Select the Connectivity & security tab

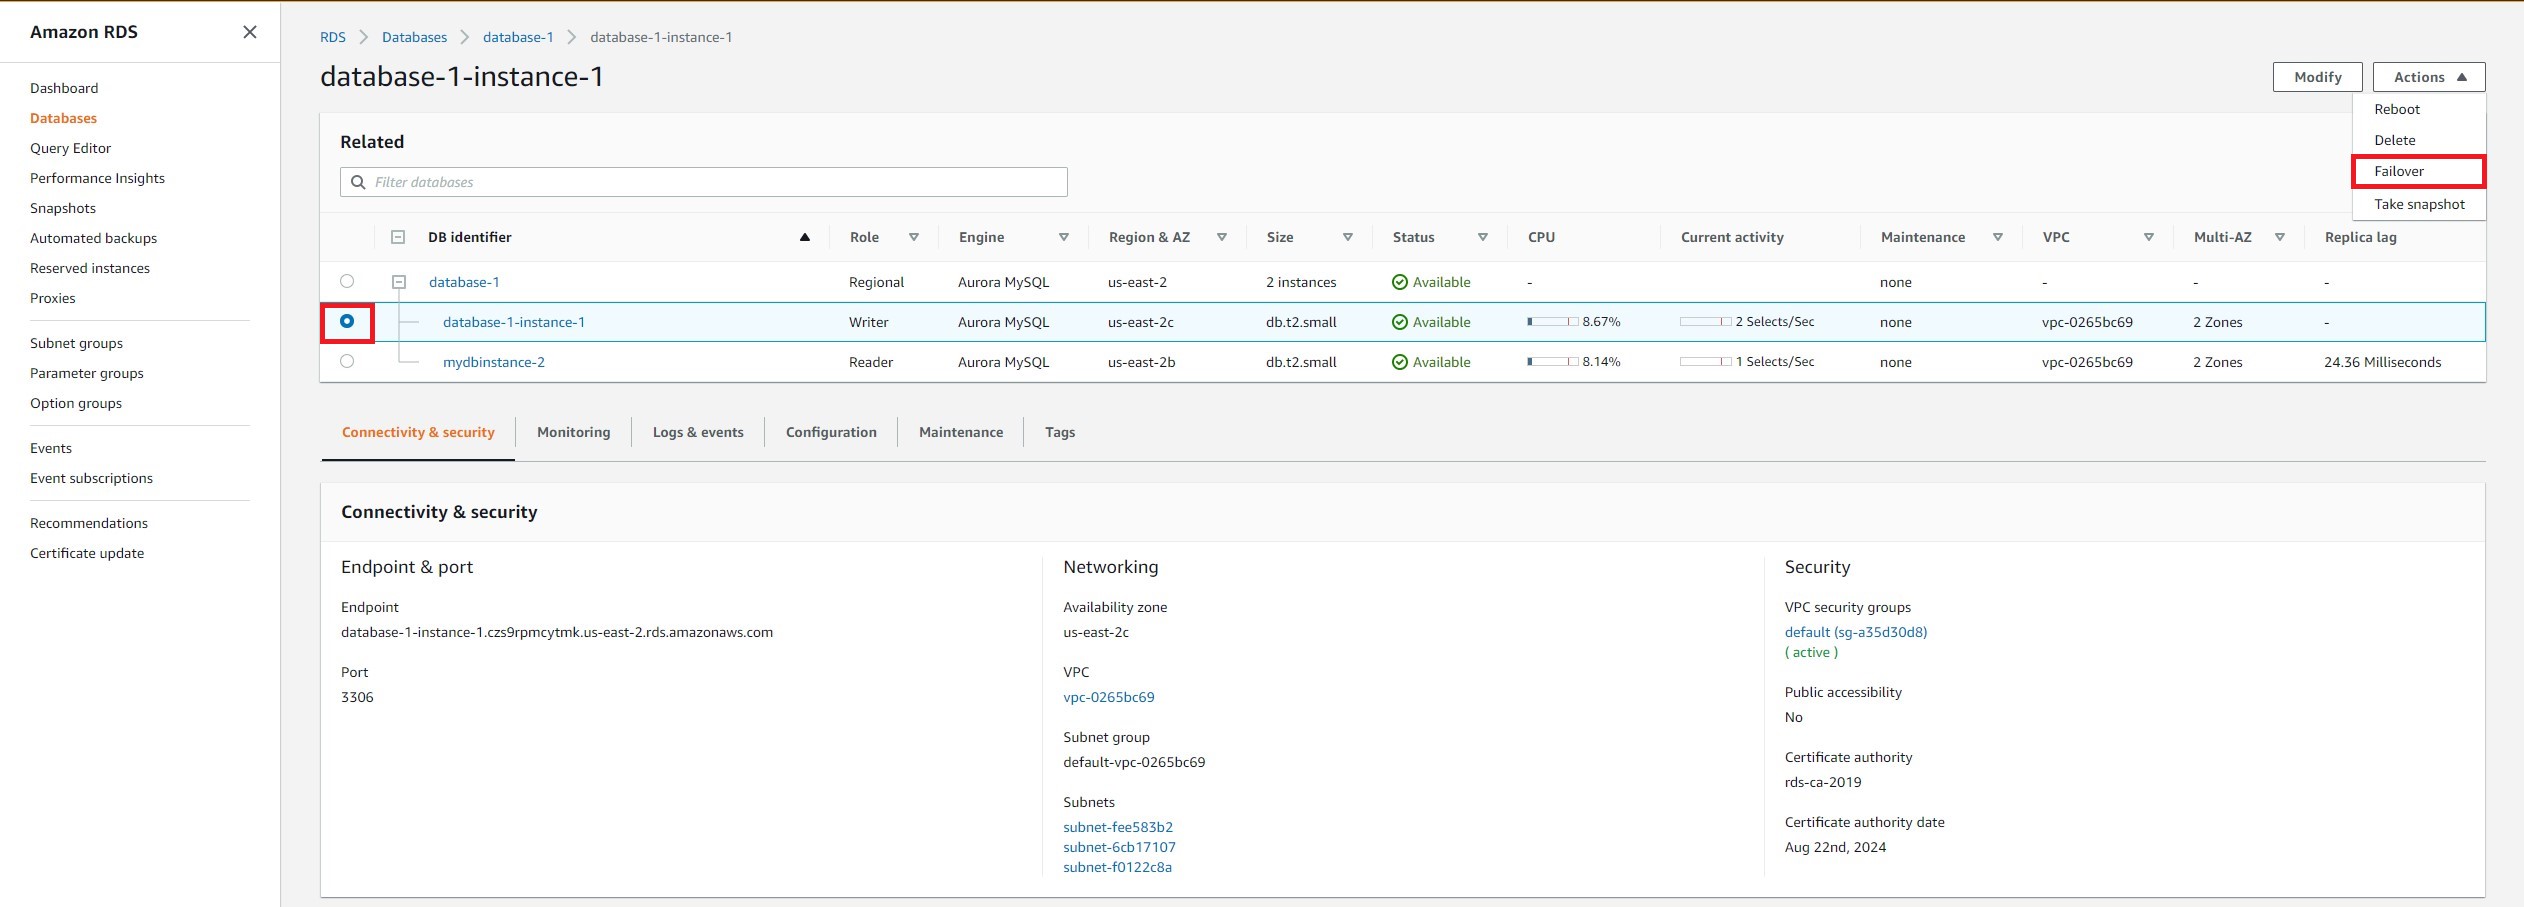[x=418, y=432]
